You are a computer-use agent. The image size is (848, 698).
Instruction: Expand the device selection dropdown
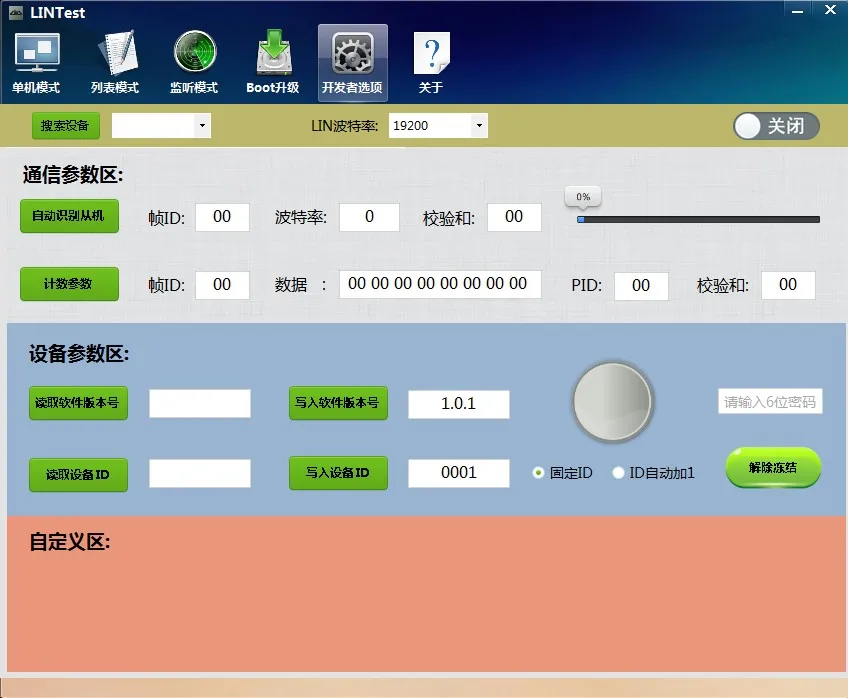[202, 125]
